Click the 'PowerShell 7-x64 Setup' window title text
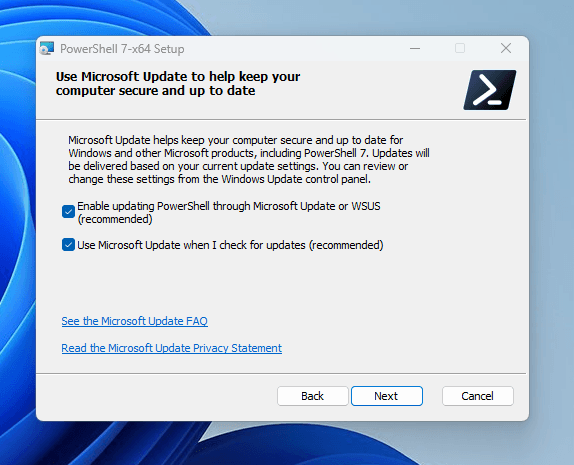The image size is (574, 465). tap(122, 49)
